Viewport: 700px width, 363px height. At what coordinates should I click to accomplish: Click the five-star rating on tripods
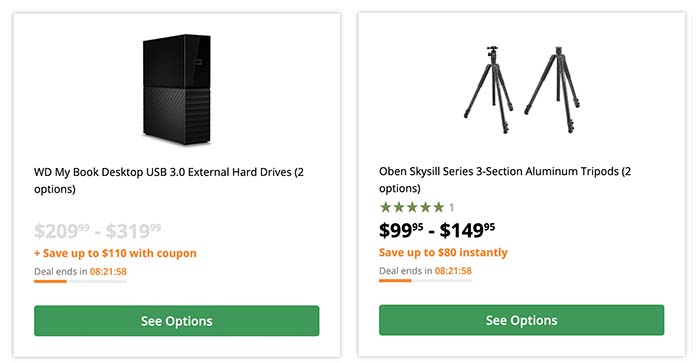click(412, 207)
